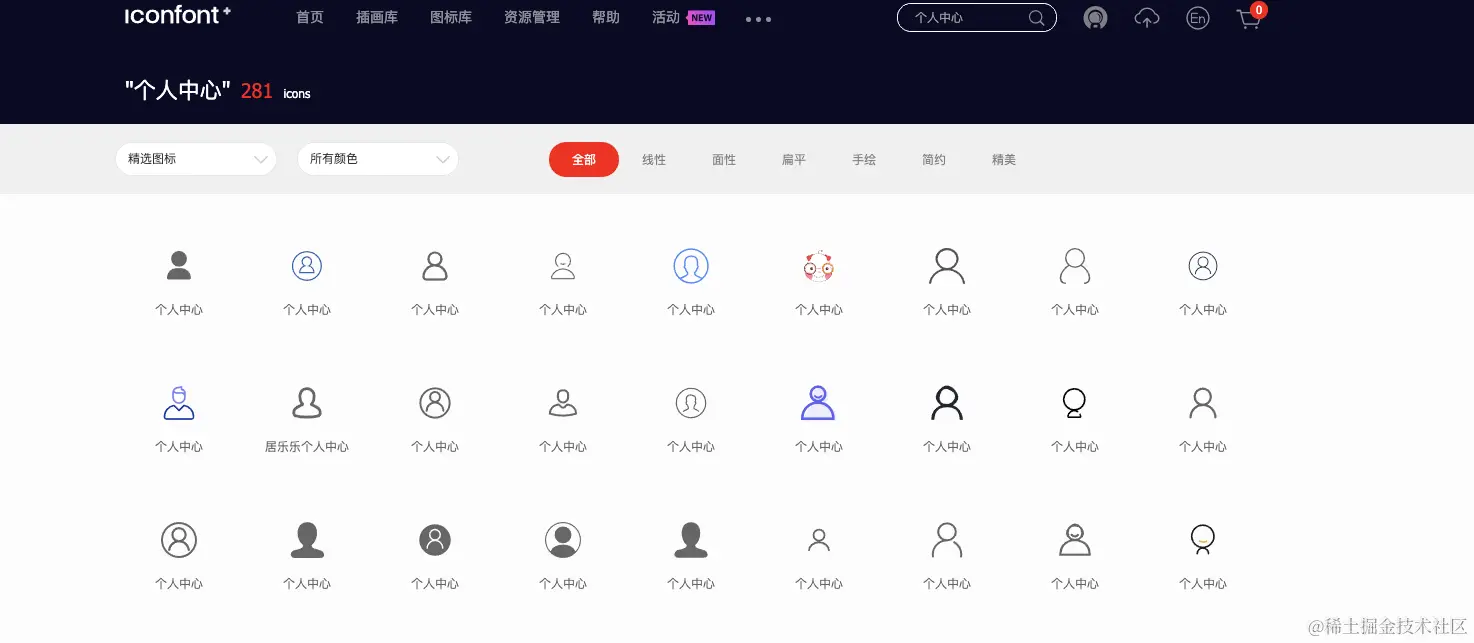Switch language with the En icon
1474x643 pixels.
point(1197,18)
